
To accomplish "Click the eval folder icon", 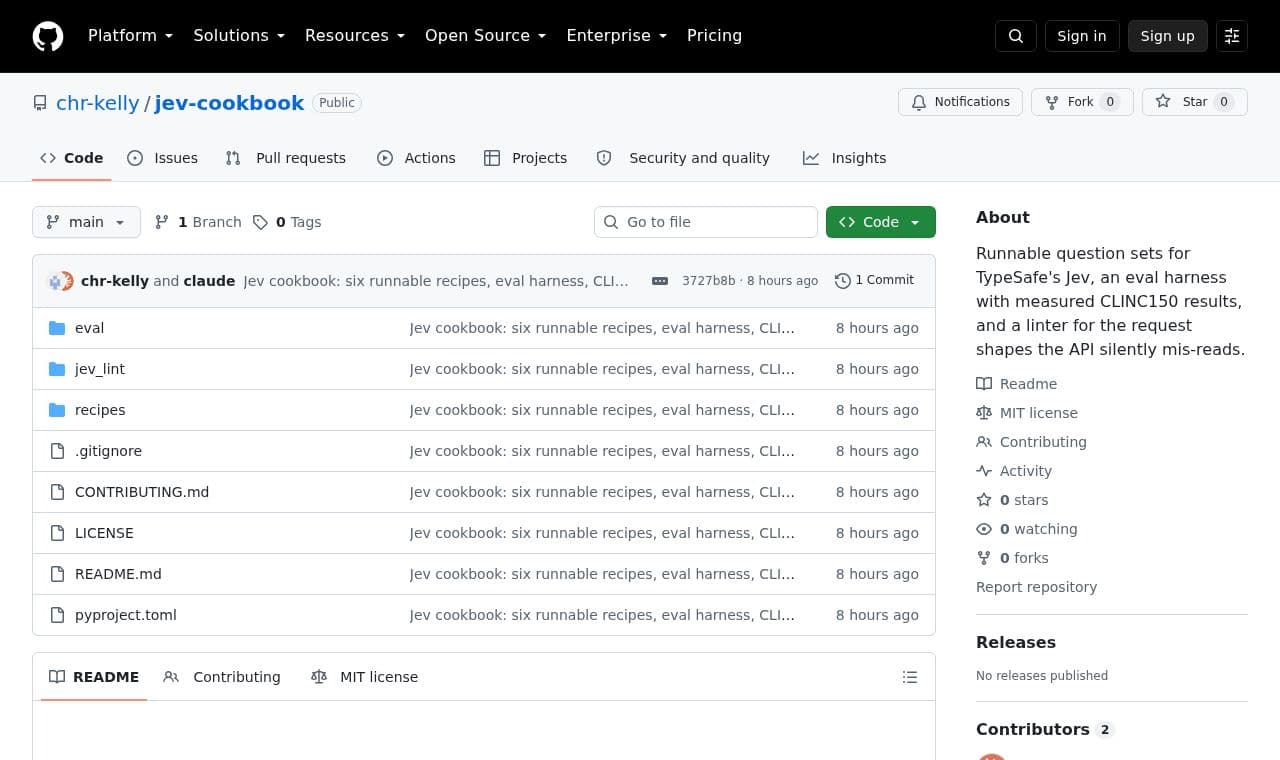I will pyautogui.click(x=57, y=328).
